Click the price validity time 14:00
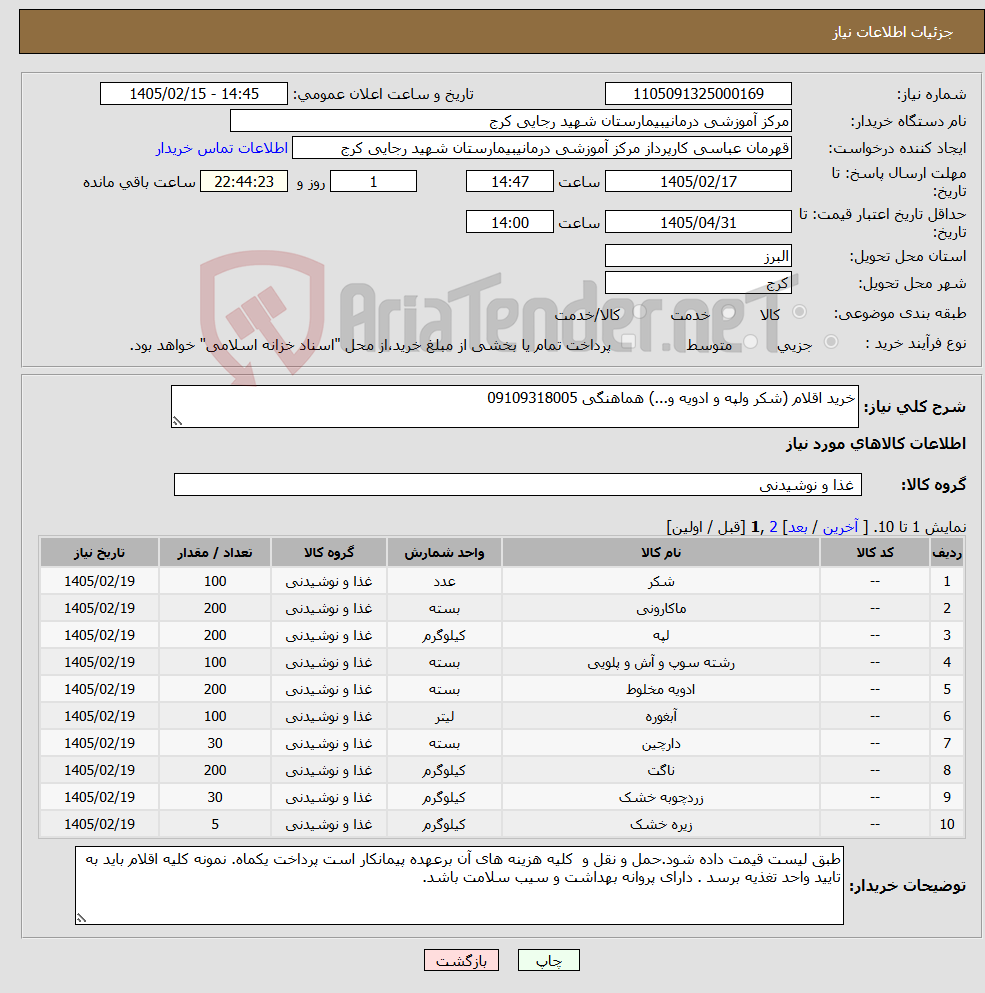The height and width of the screenshot is (993, 985). pyautogui.click(x=510, y=222)
